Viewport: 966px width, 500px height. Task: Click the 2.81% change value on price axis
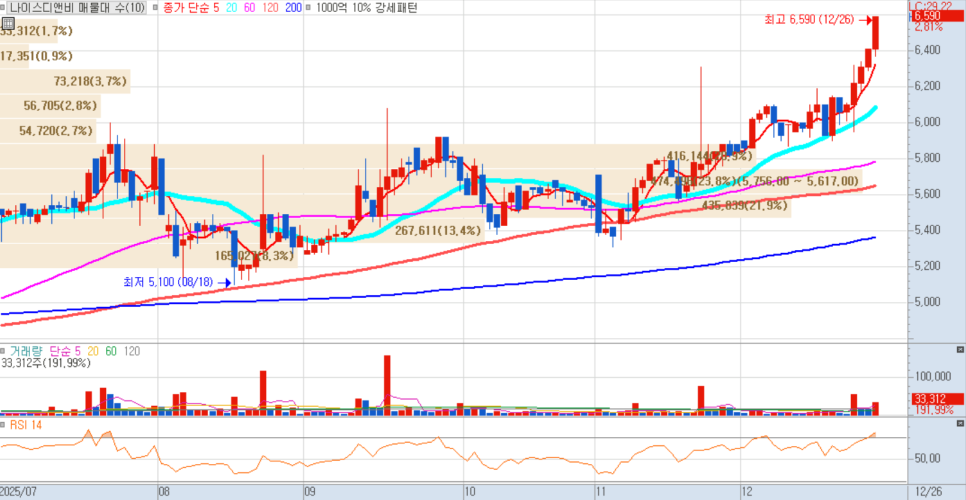pyautogui.click(x=928, y=26)
